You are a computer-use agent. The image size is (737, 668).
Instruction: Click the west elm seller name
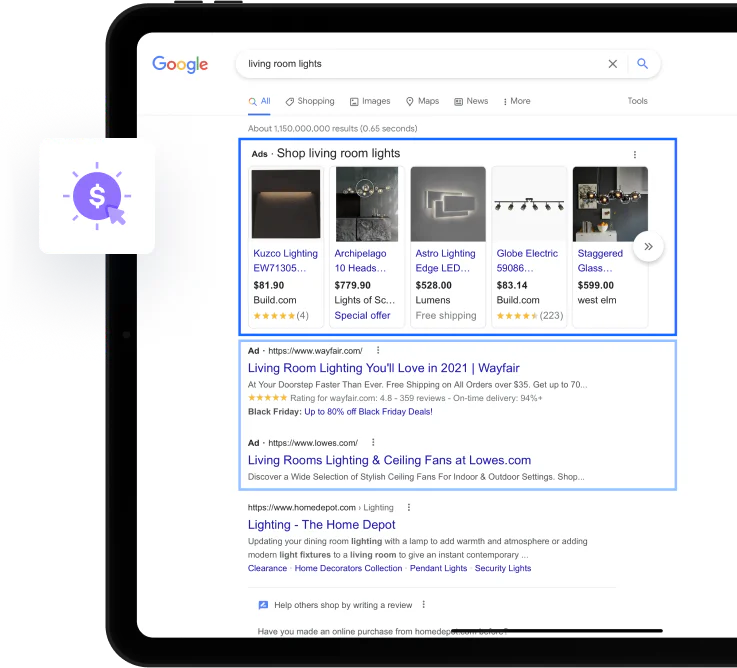click(x=596, y=300)
